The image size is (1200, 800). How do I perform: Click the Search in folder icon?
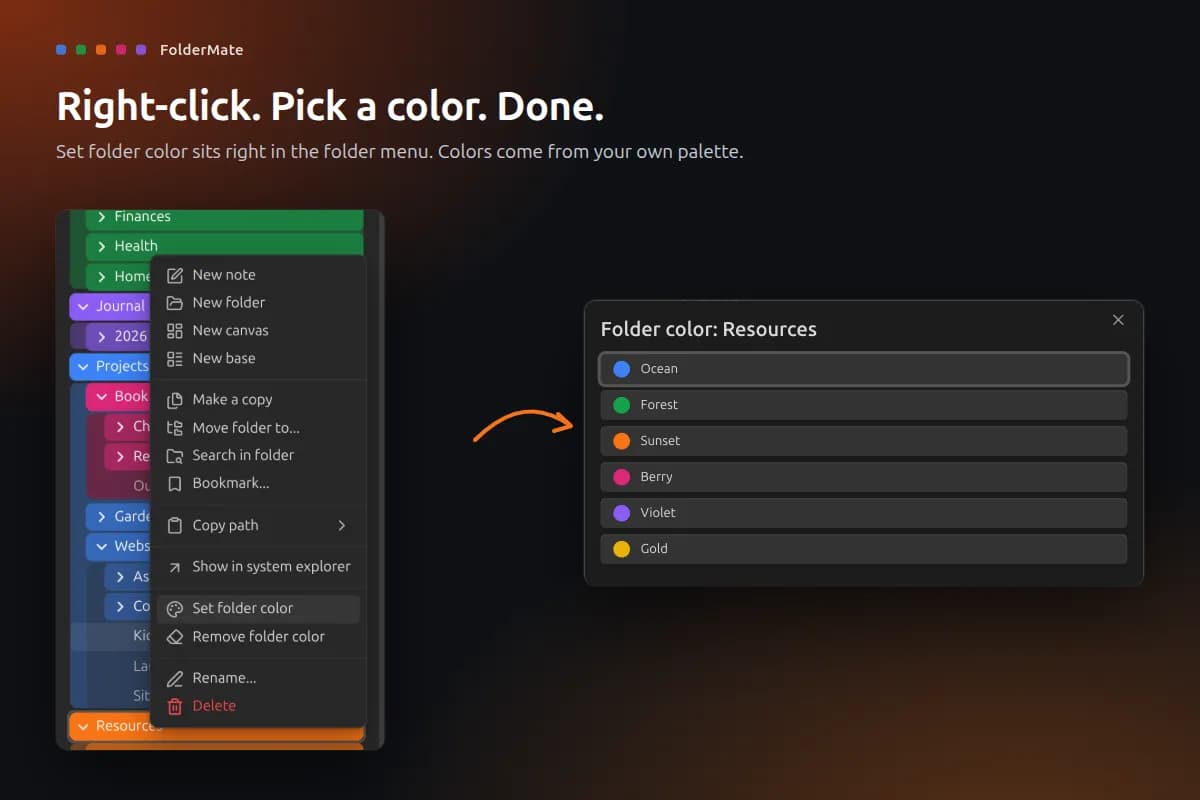175,456
